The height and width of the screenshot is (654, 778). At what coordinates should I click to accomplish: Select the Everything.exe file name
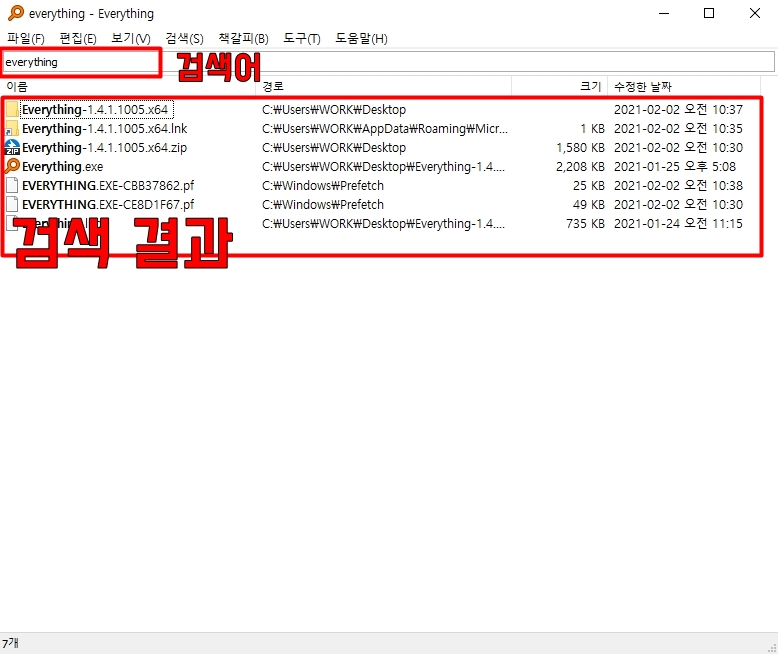[x=63, y=167]
